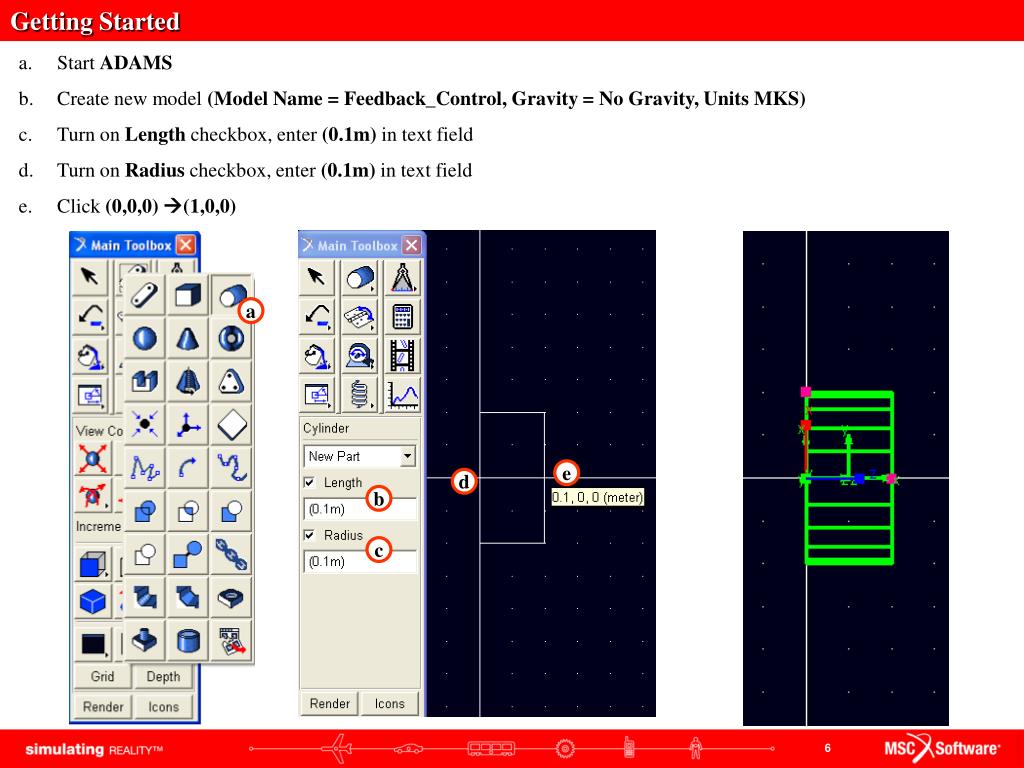Screen dimensions: 1024x768
Task: Click the solid blue isometric cube icon
Action: click(x=92, y=600)
